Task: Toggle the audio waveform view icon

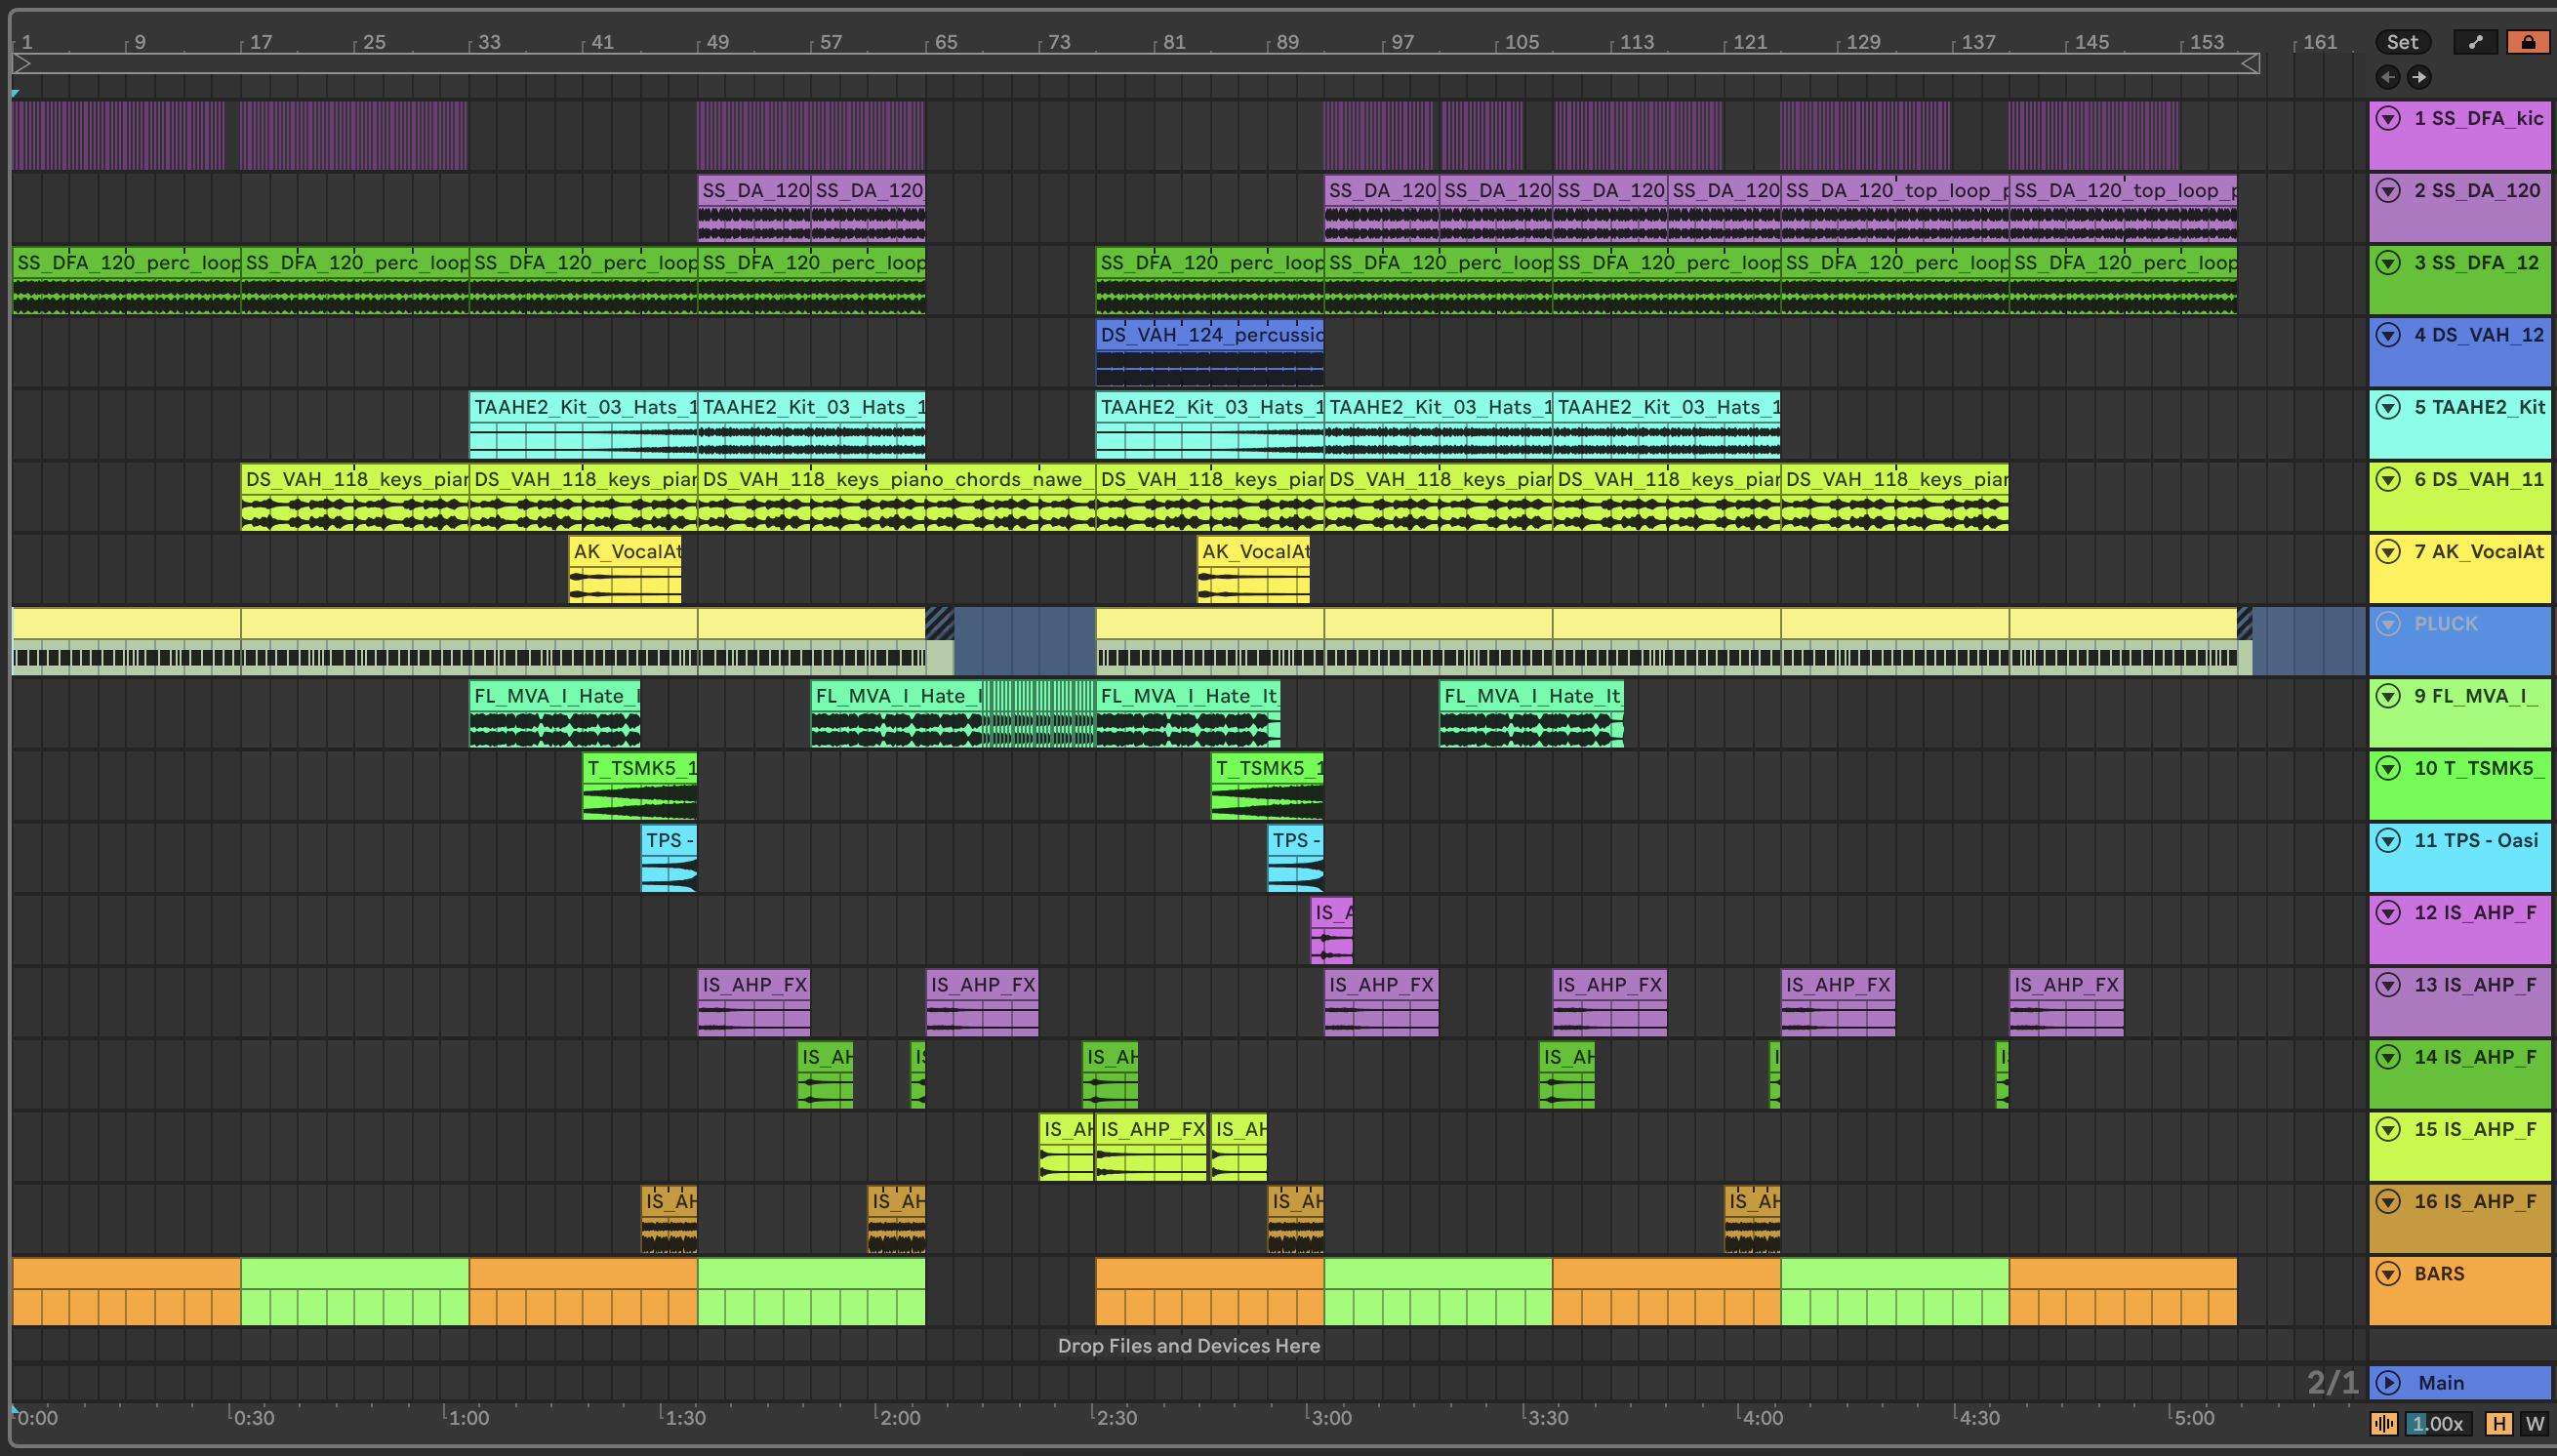Action: (x=2384, y=1423)
